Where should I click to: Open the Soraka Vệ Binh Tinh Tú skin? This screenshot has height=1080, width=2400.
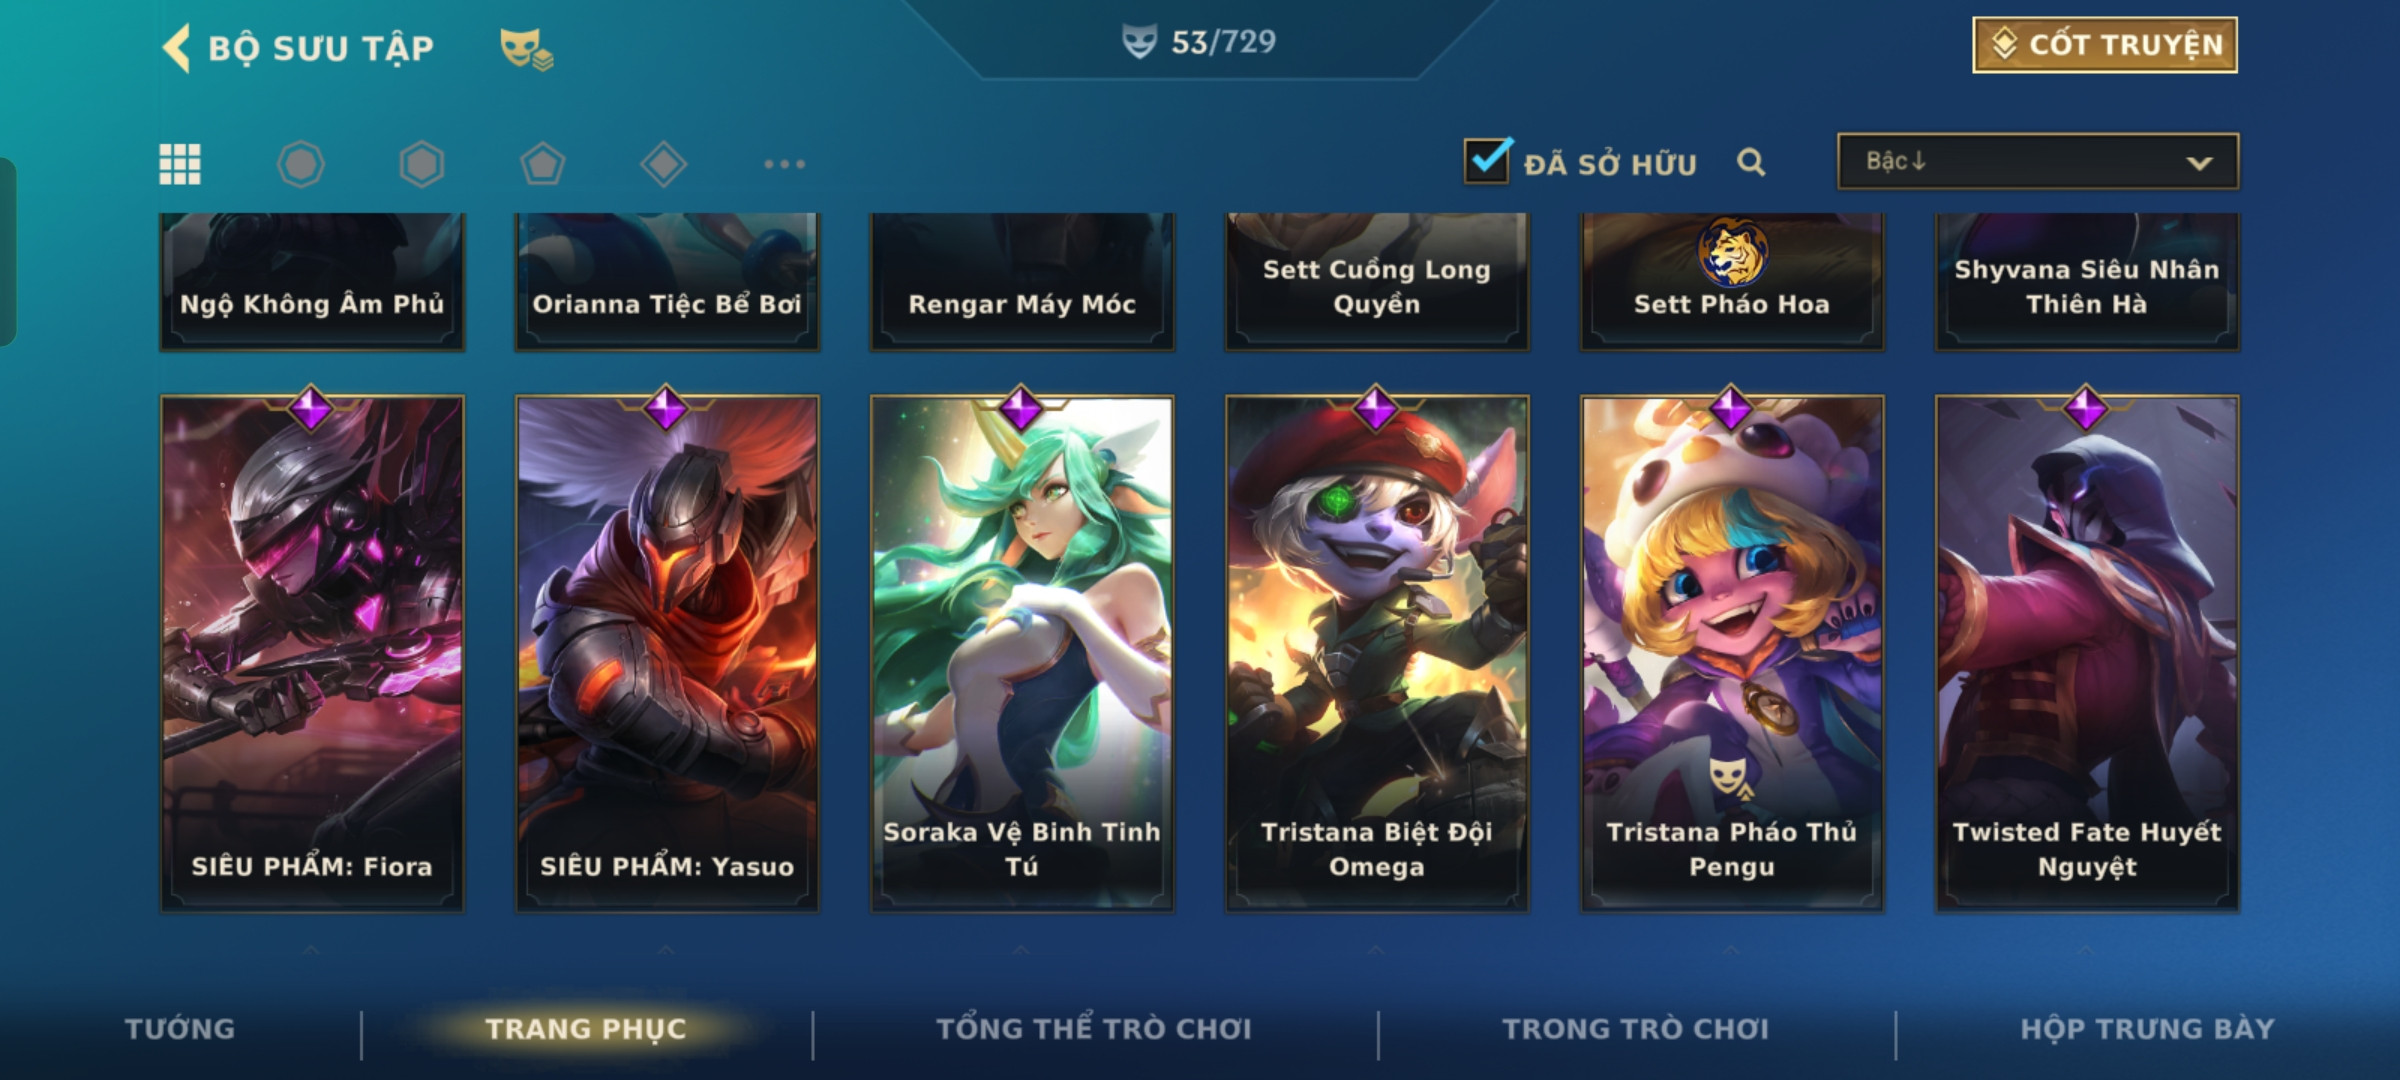1022,653
